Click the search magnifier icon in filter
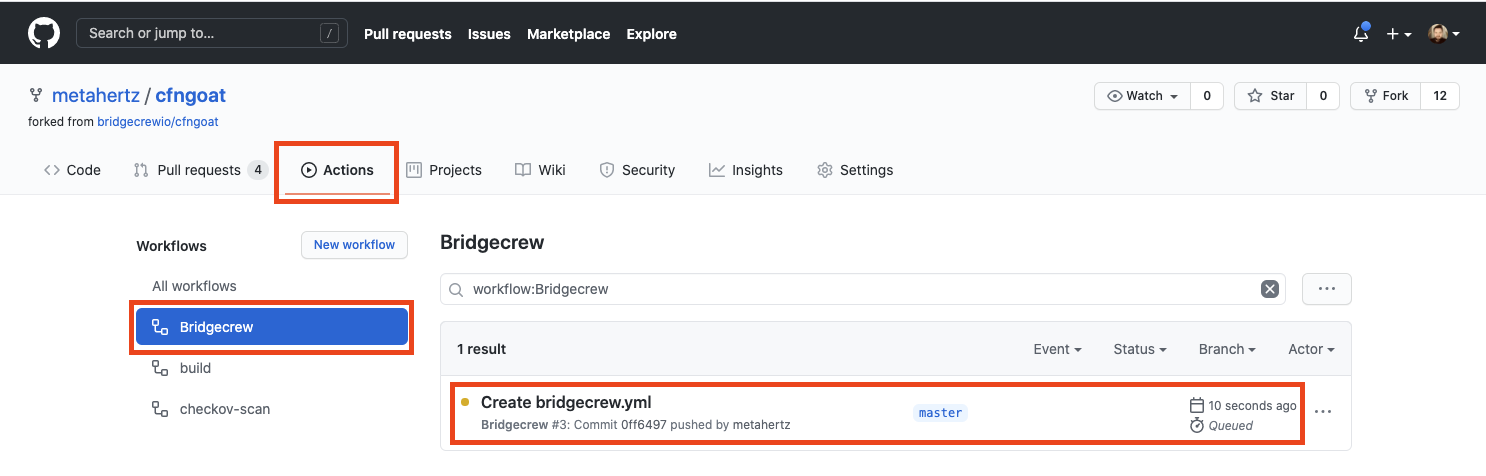The image size is (1486, 476). [x=456, y=289]
